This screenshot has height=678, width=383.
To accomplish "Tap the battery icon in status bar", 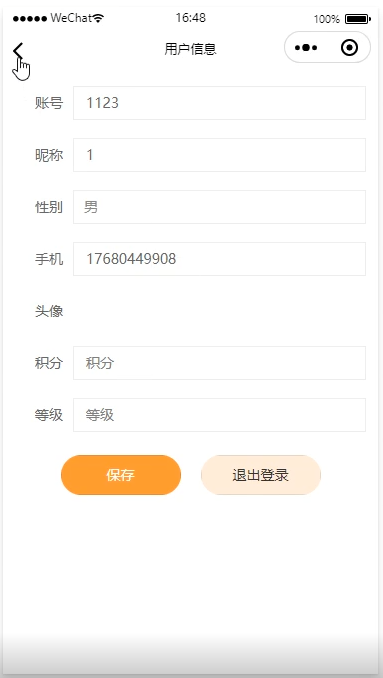I will [x=357, y=19].
